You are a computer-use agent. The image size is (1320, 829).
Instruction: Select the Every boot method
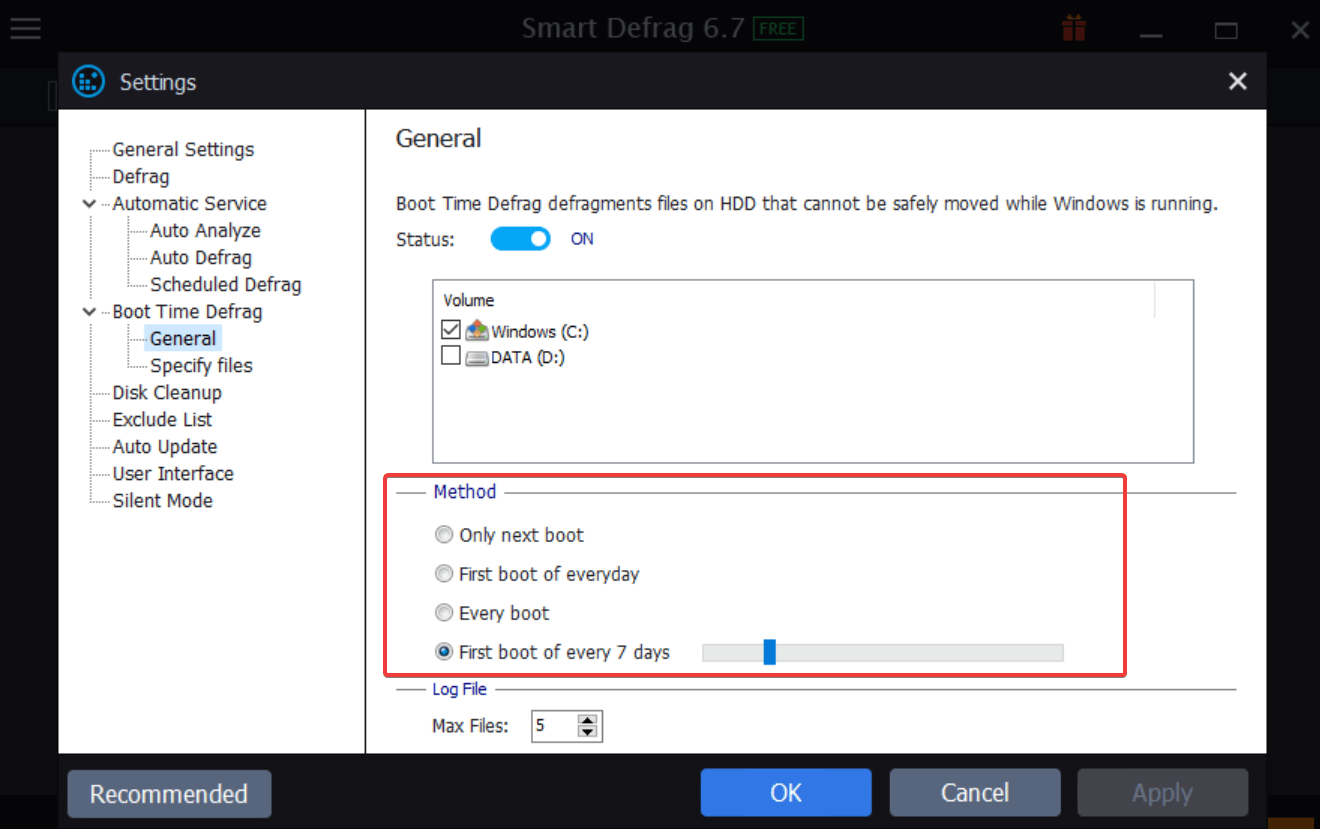click(x=443, y=612)
